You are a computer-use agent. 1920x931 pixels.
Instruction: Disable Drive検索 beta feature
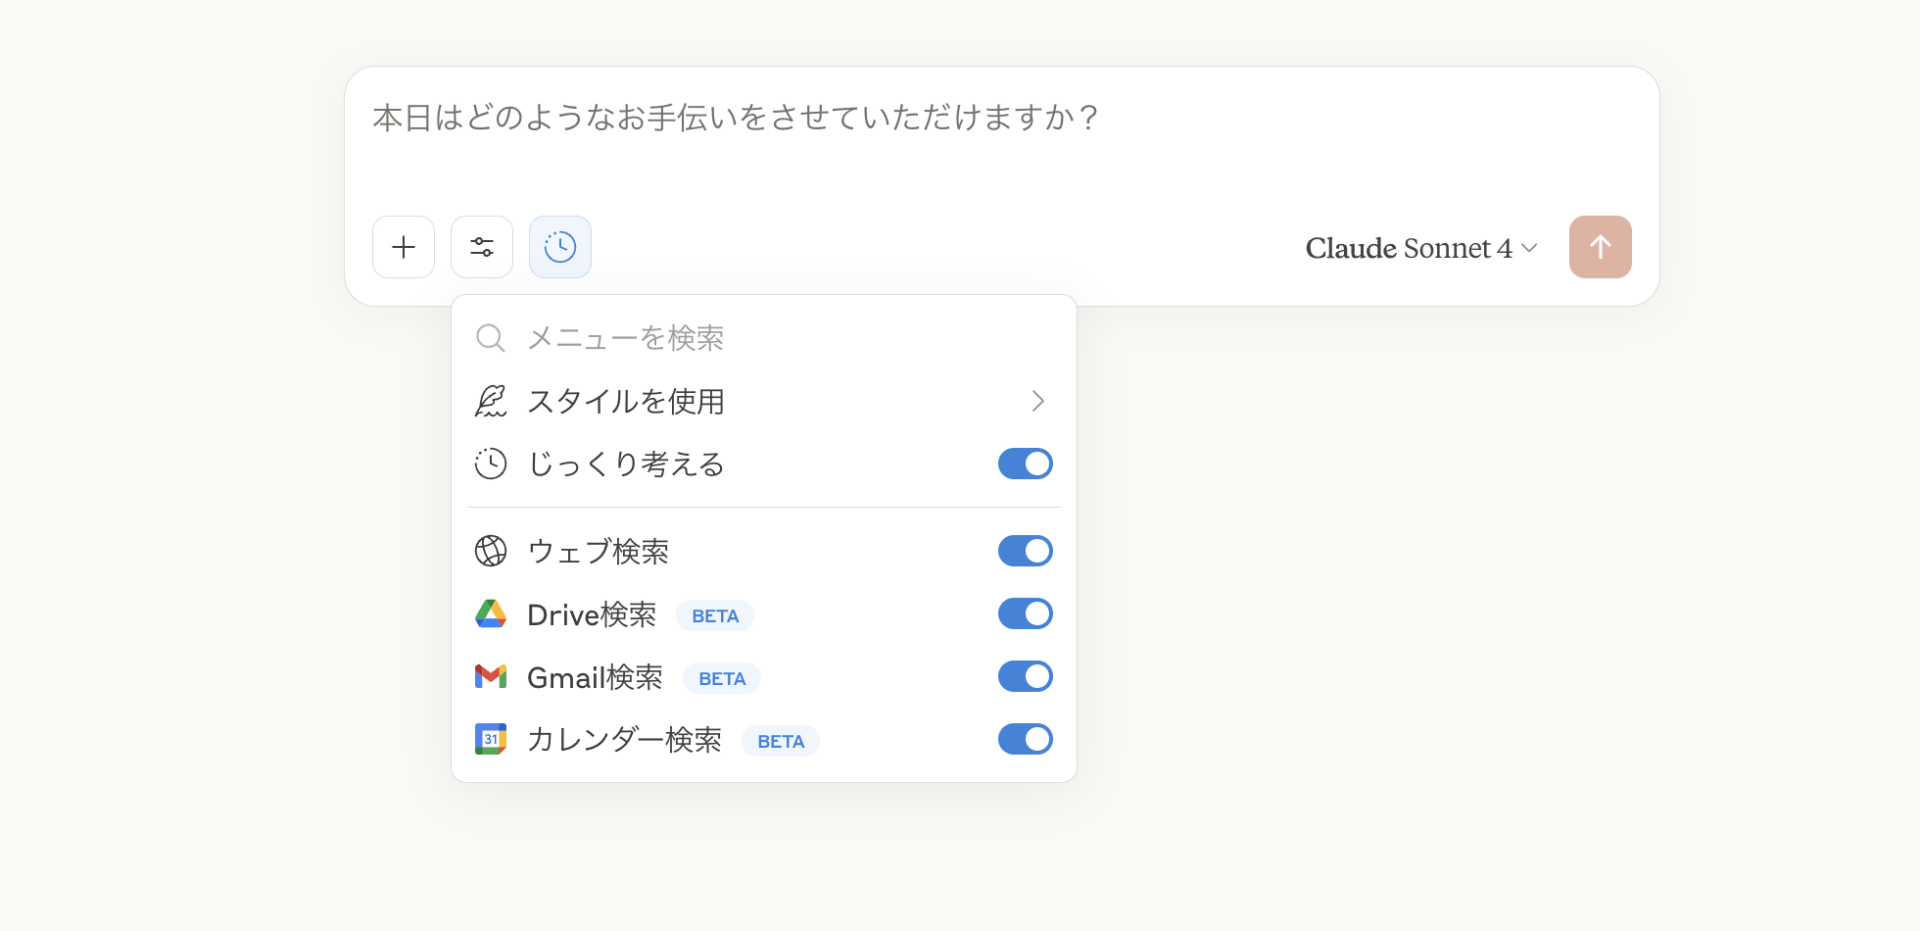(1025, 613)
